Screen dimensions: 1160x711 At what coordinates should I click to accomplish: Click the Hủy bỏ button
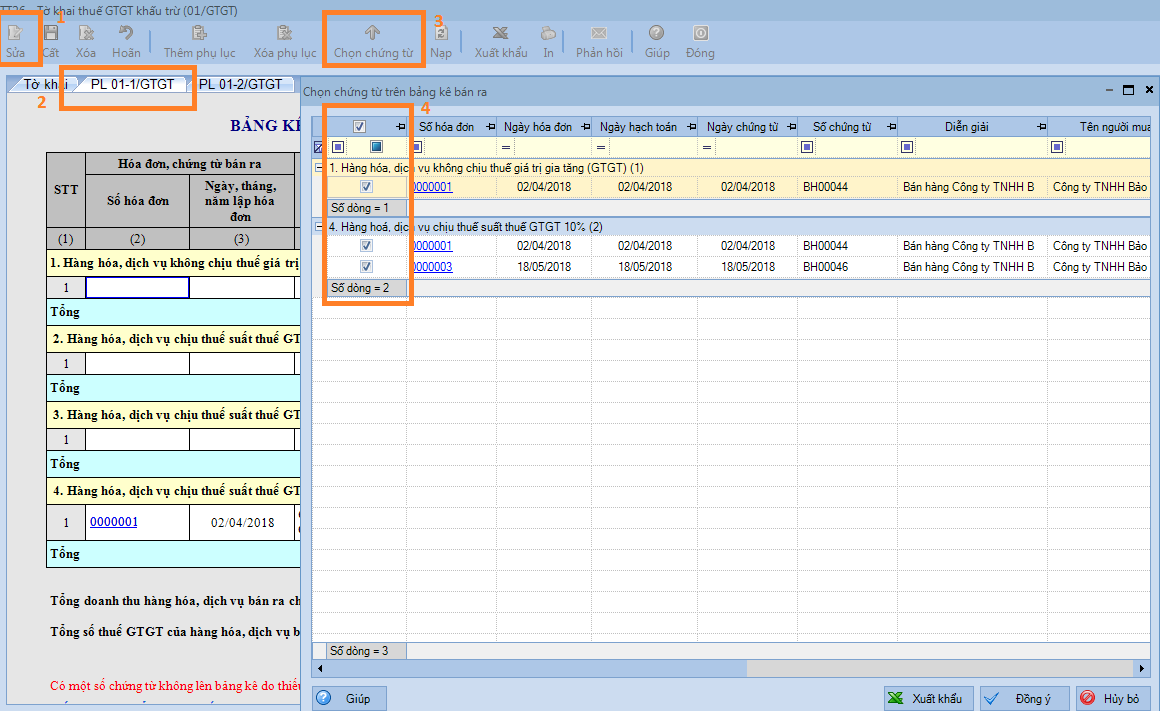click(x=1112, y=698)
